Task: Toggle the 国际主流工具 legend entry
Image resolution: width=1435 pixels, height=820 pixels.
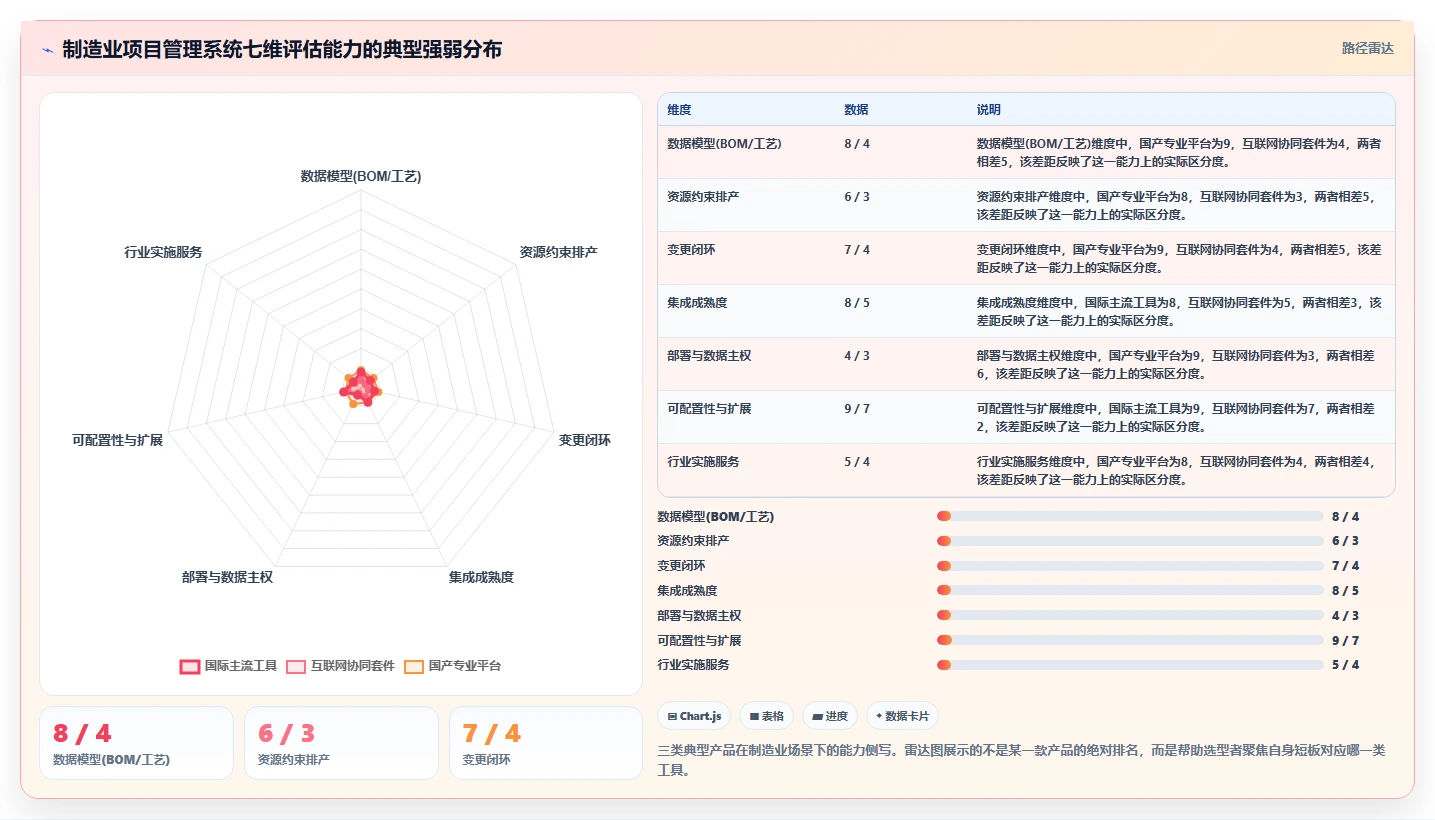Action: 228,666
